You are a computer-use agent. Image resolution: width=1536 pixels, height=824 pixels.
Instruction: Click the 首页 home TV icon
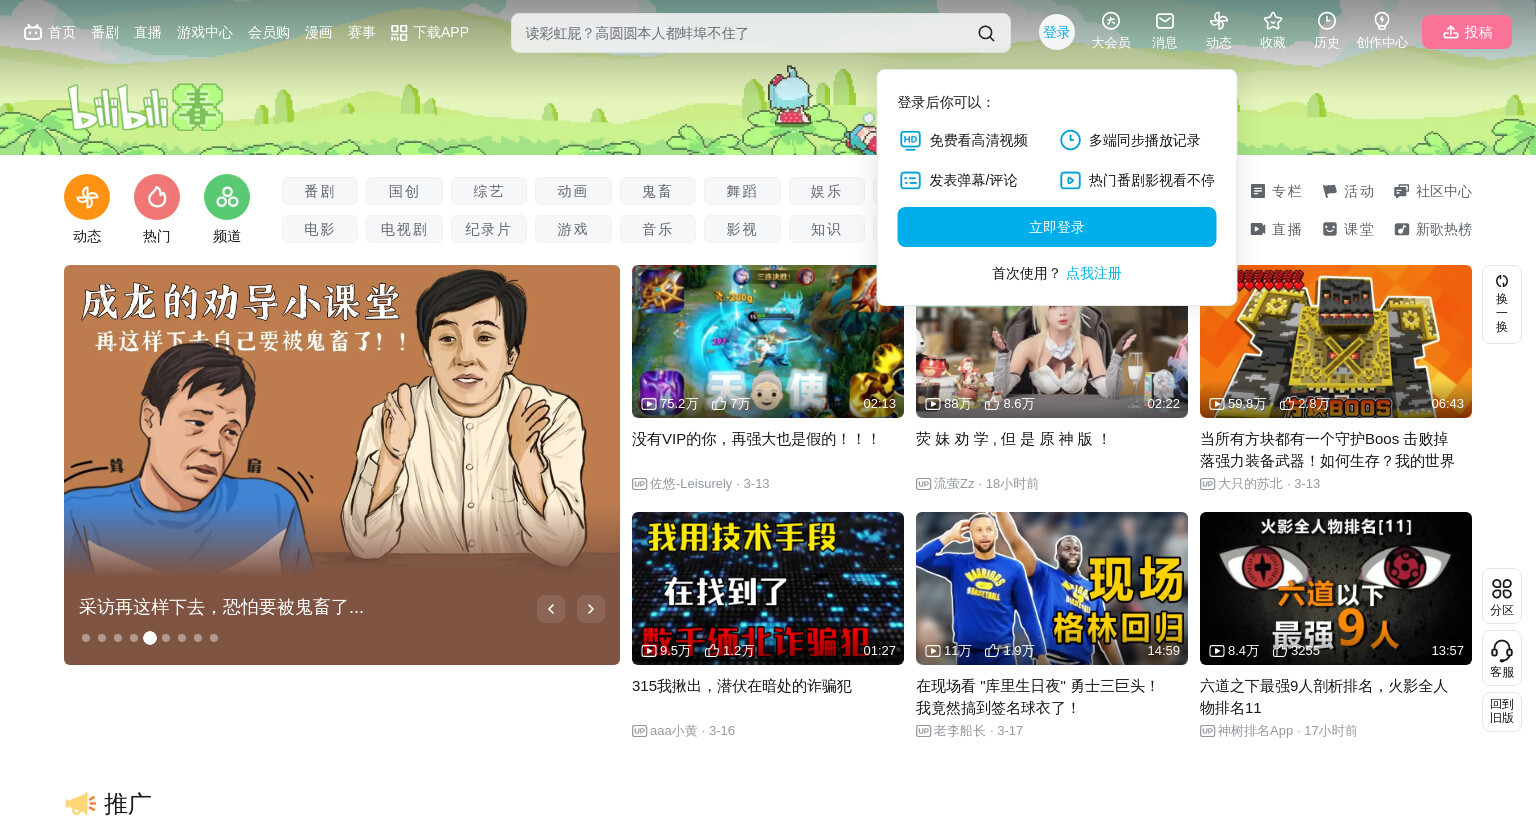click(33, 32)
